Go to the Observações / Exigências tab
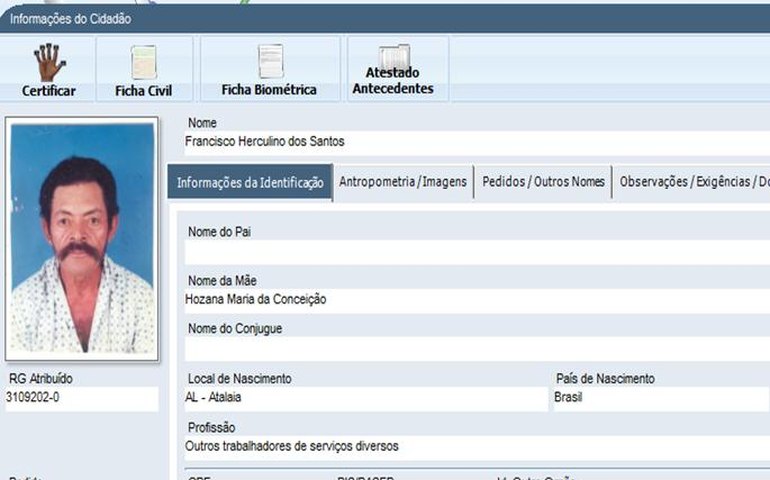This screenshot has height=480, width=770. [692, 183]
